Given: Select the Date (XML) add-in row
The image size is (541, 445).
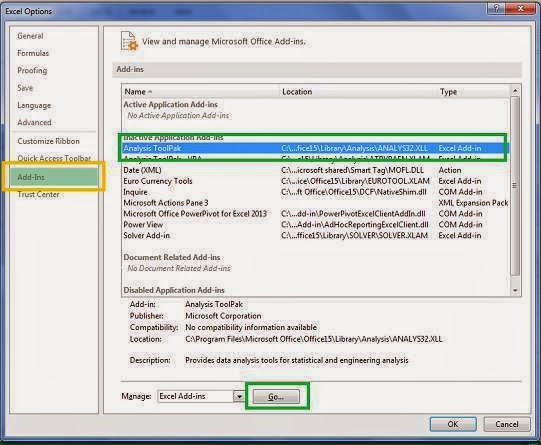Looking at the screenshot, I should (x=316, y=170).
